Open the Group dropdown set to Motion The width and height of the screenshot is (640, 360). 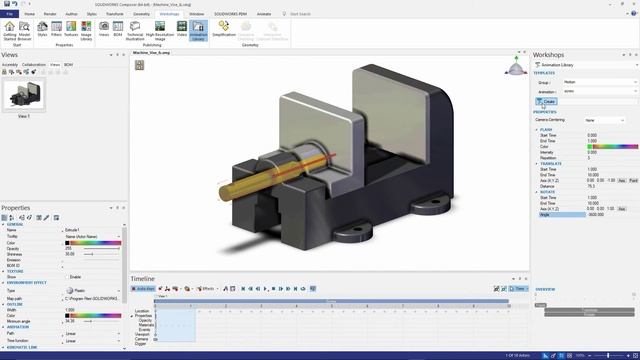(600, 82)
